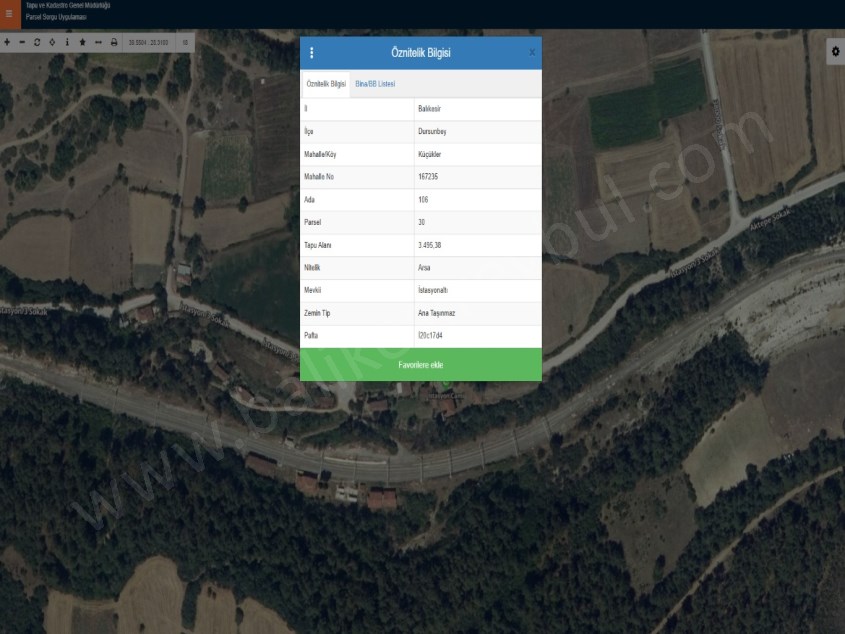Click the refresh map icon

click(x=37, y=43)
